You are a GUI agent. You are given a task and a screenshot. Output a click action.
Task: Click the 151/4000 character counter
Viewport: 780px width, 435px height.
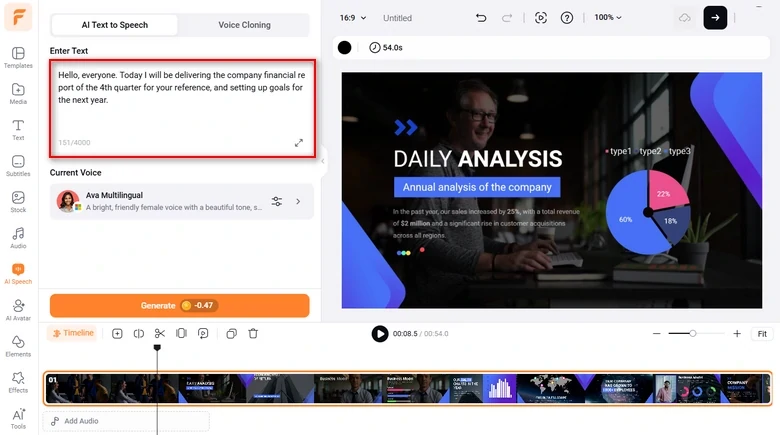[74, 143]
